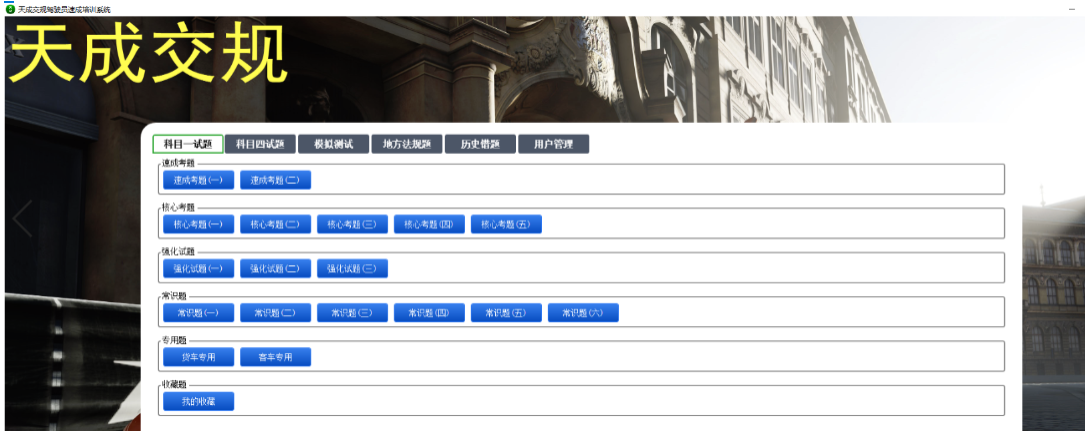This screenshot has width=1085, height=431.
Task: Click the 速成考题 group label
Action: [x=179, y=164]
